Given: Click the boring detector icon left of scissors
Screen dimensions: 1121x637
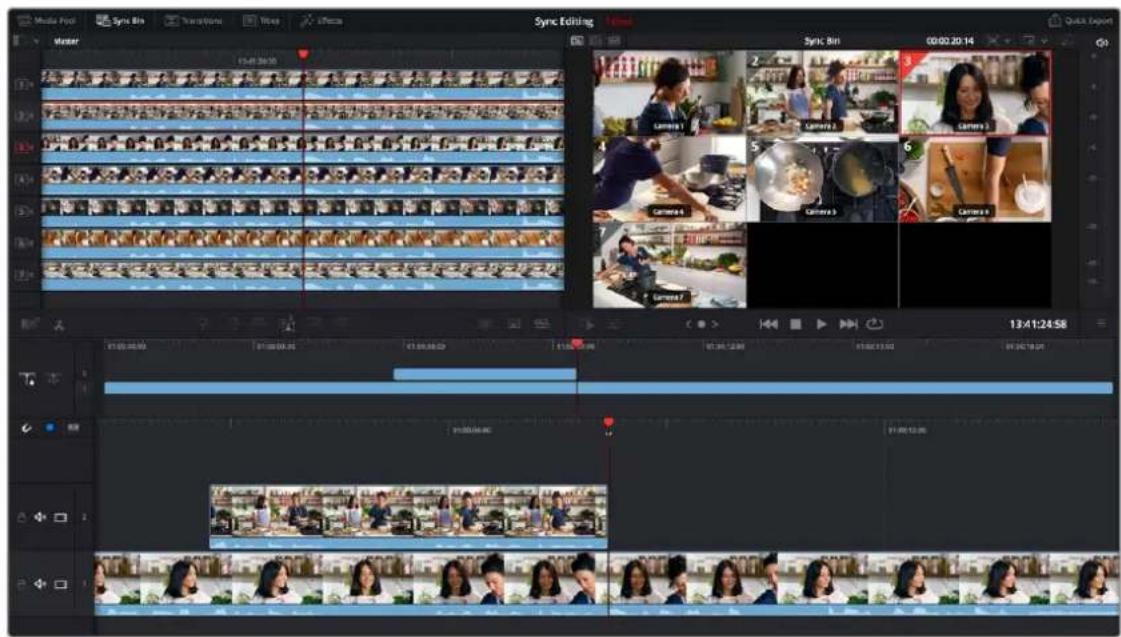Looking at the screenshot, I should (29, 325).
